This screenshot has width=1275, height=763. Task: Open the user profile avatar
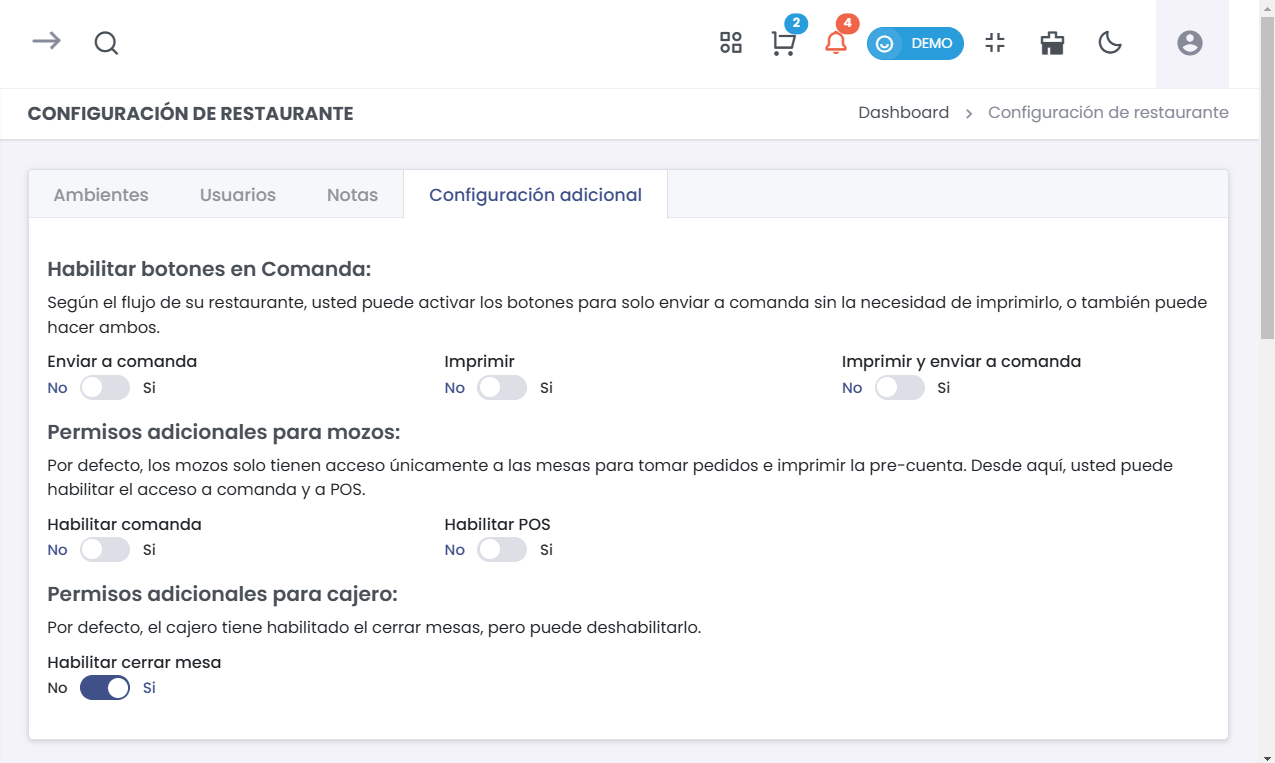pos(1190,44)
